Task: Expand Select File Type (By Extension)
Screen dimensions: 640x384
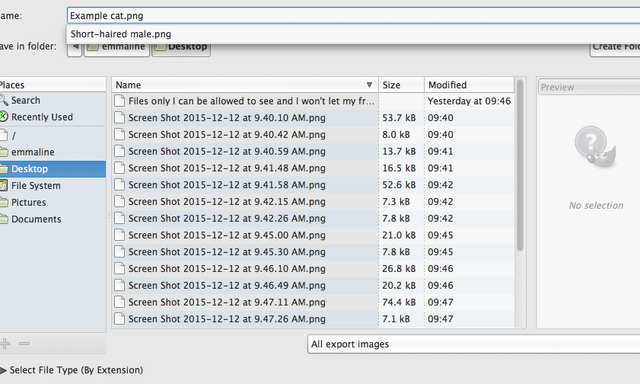Action: pyautogui.click(x=72, y=370)
